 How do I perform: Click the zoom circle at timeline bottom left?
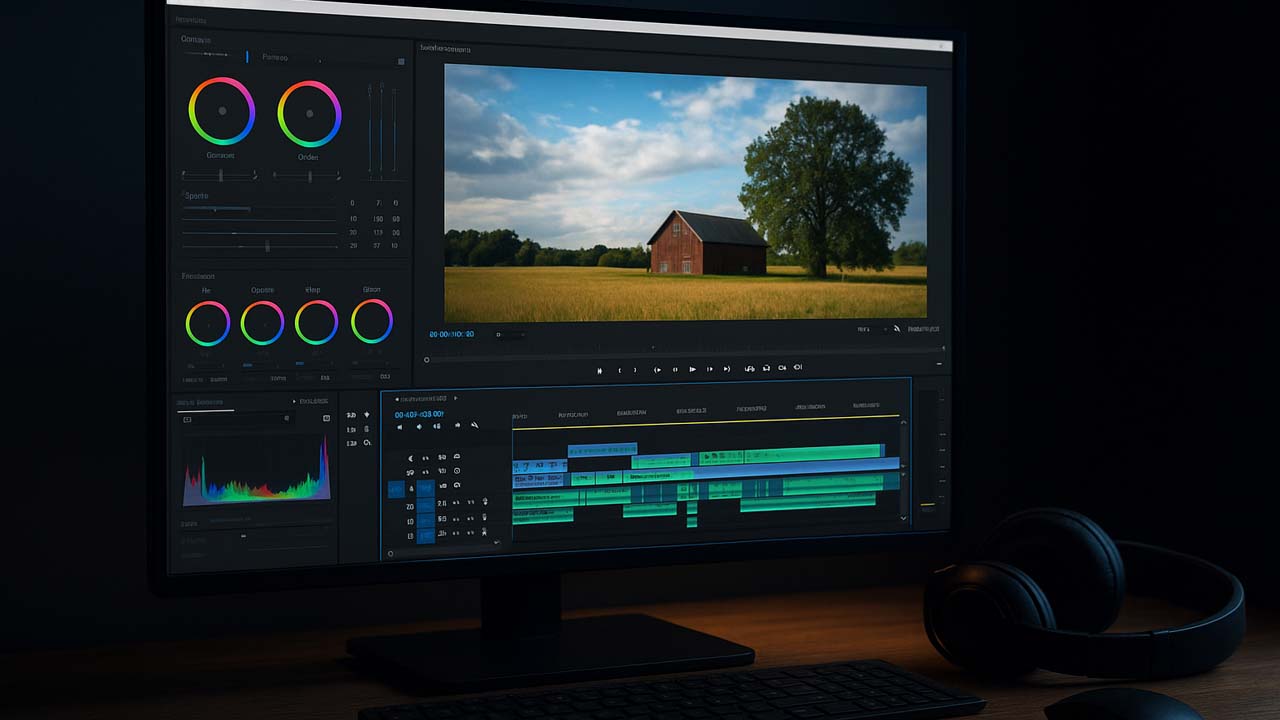click(x=390, y=553)
